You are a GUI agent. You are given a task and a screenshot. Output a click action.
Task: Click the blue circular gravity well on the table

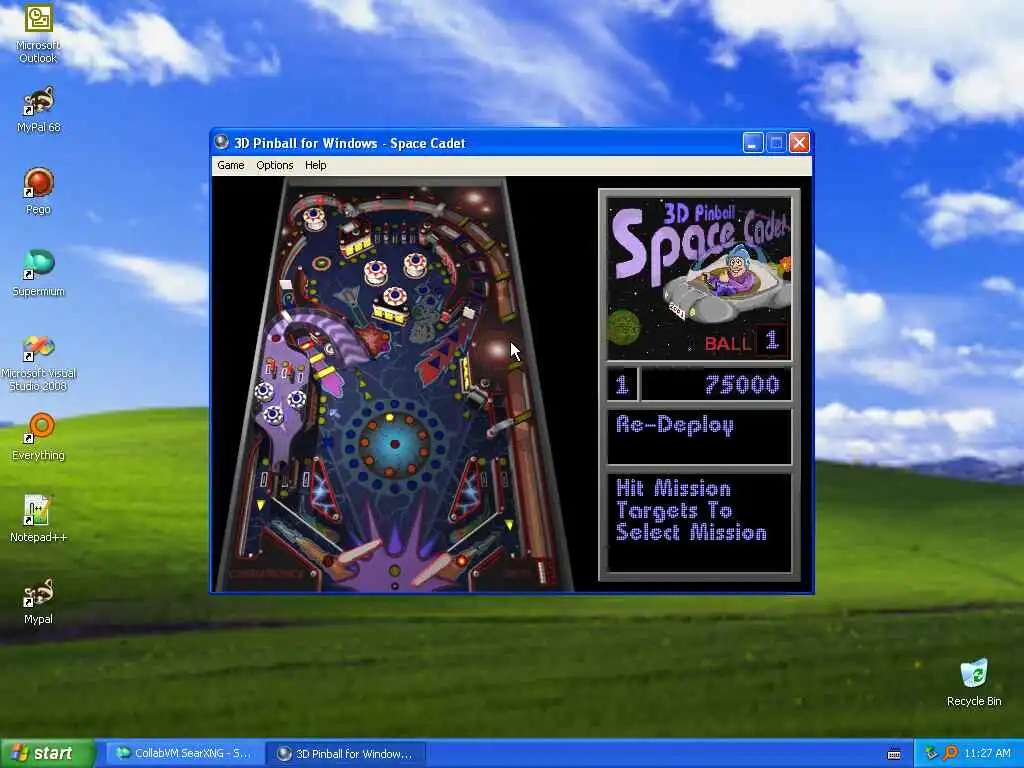(394, 443)
